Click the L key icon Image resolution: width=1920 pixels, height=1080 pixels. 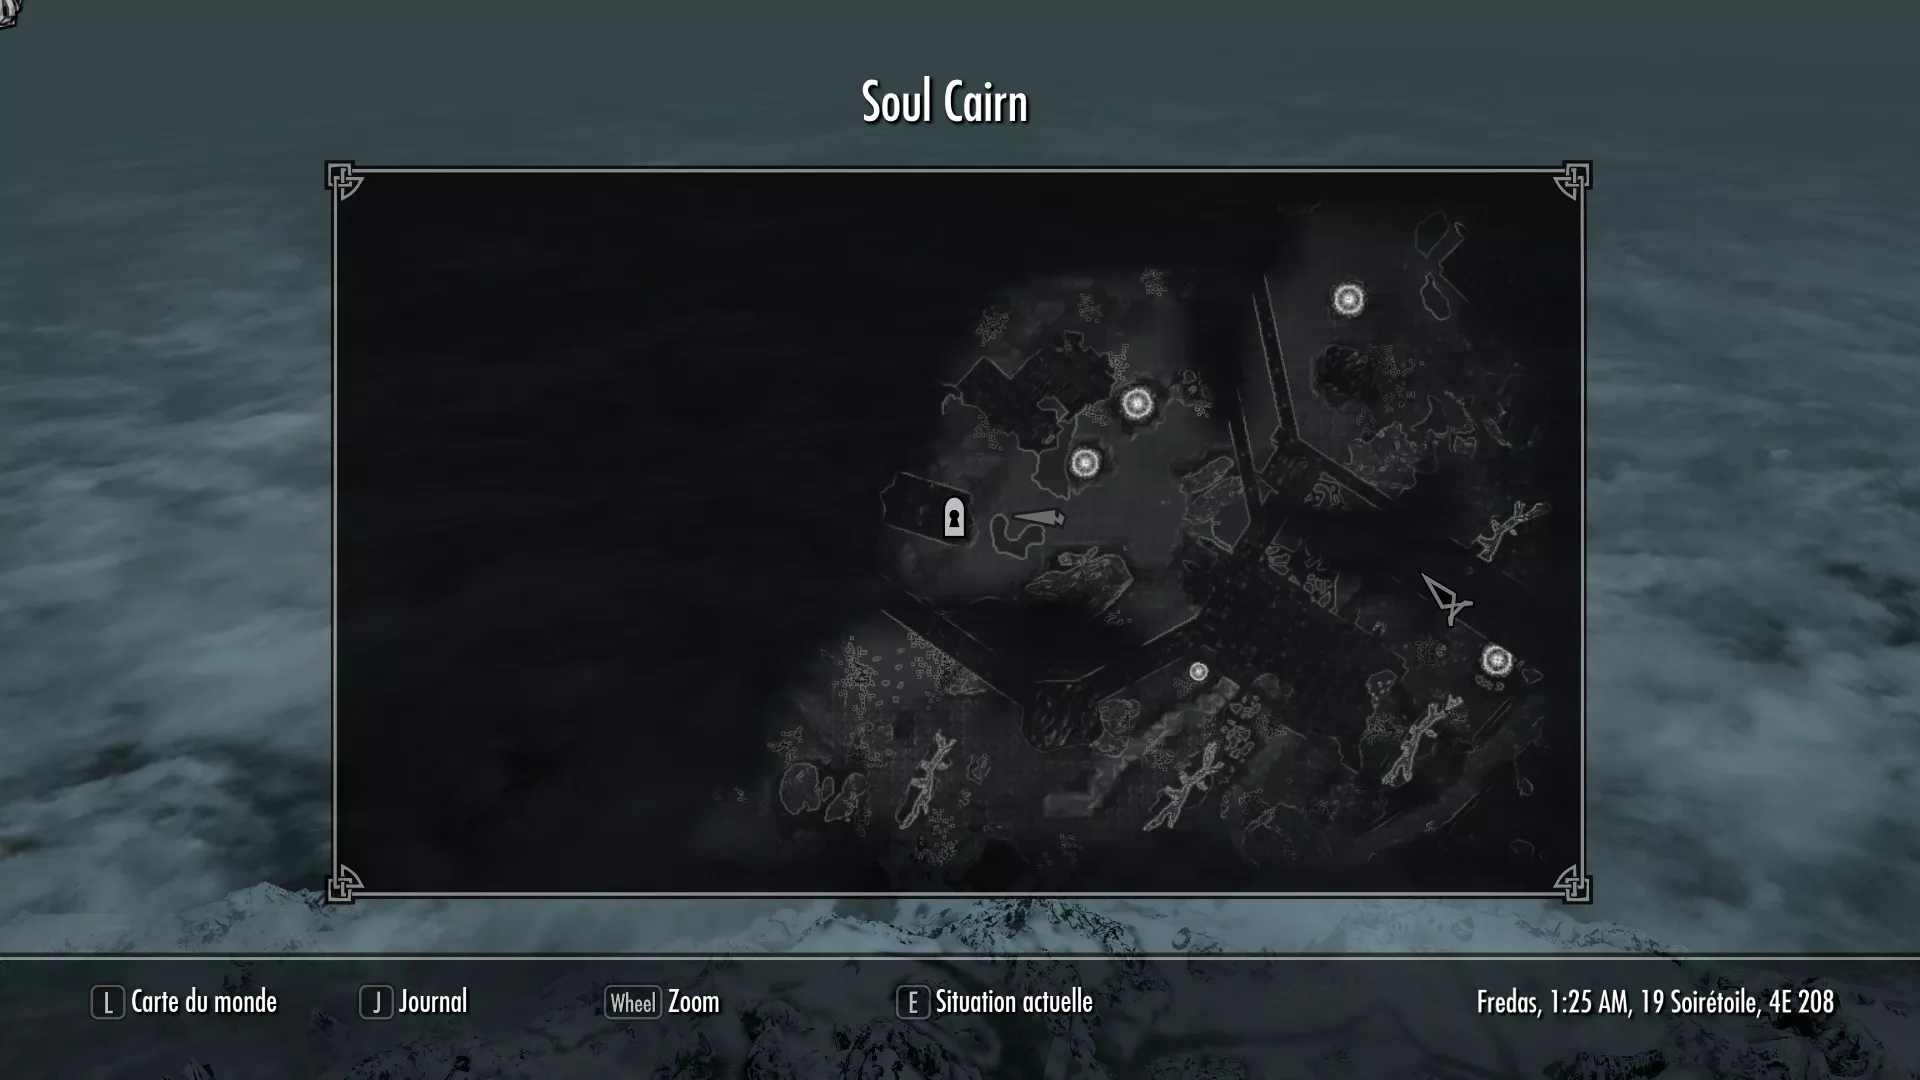coord(108,1002)
